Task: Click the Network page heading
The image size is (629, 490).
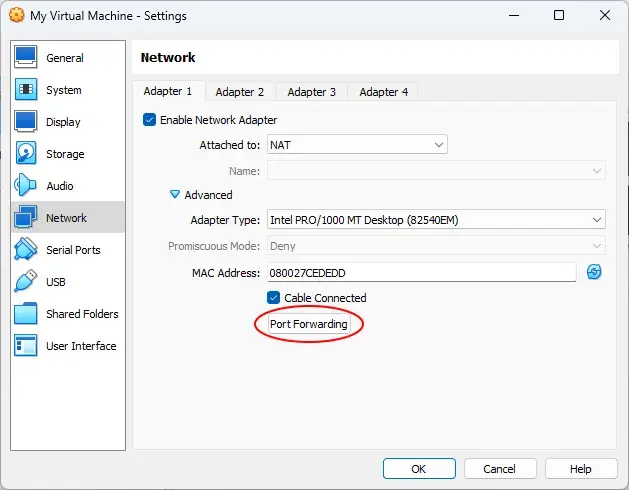Action: tap(168, 57)
